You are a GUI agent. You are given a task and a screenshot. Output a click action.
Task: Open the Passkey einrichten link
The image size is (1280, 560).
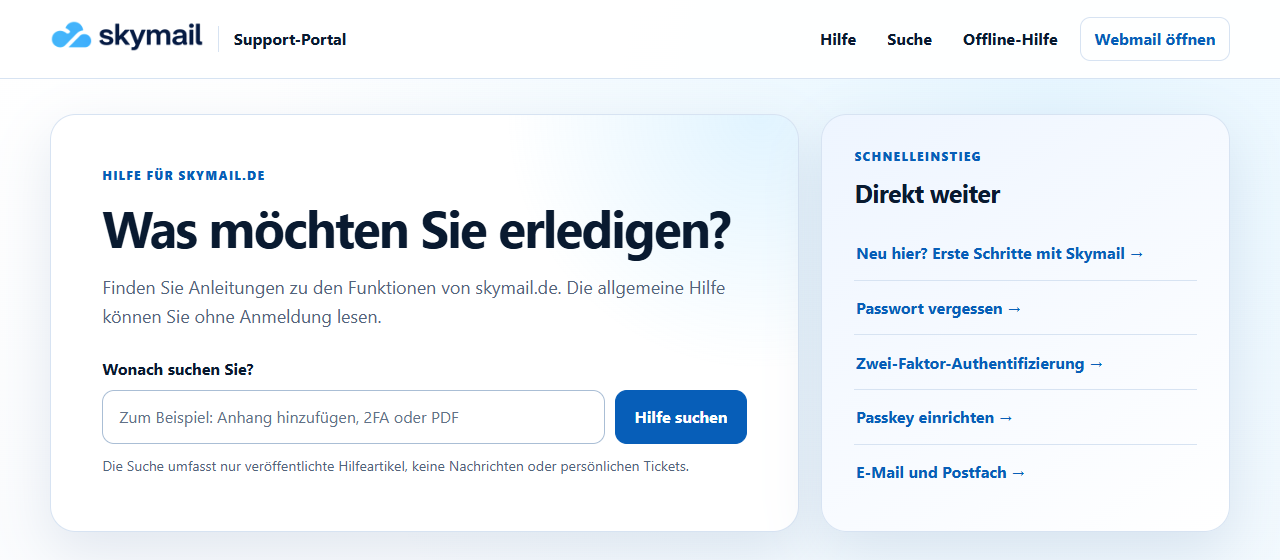coord(935,418)
